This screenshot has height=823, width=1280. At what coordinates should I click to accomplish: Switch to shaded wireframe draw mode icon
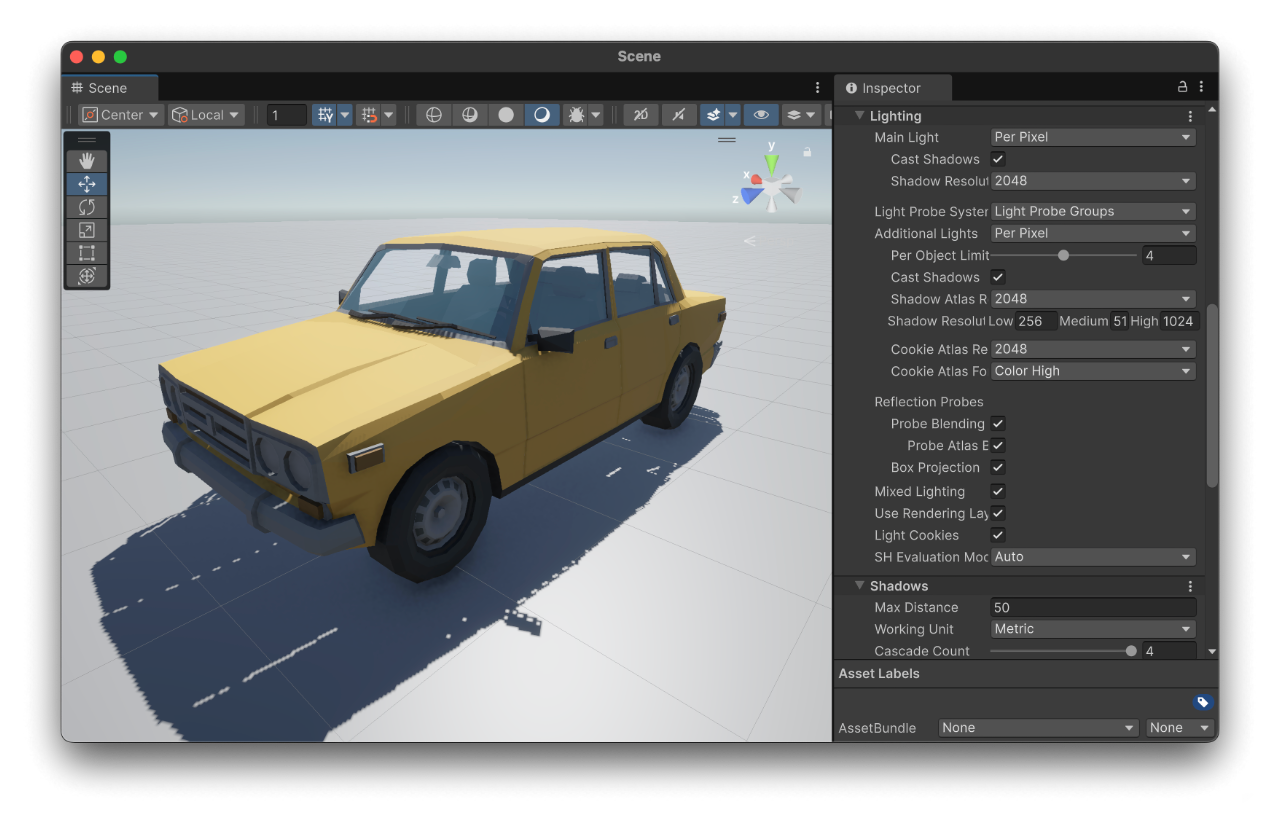pos(469,115)
